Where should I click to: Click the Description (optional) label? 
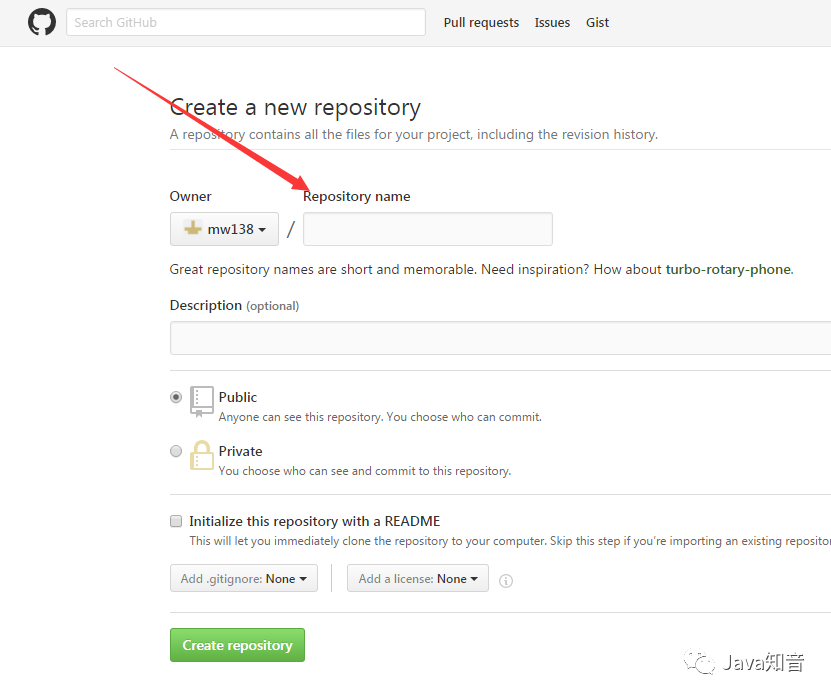point(234,305)
